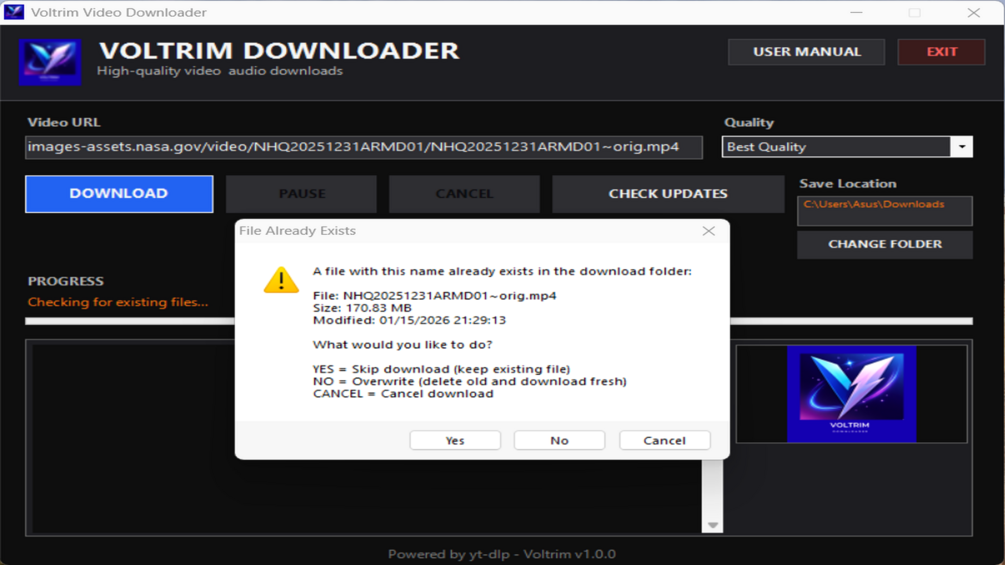The width and height of the screenshot is (1005, 565).
Task: Select the Best Quality combo box
Action: coord(847,147)
